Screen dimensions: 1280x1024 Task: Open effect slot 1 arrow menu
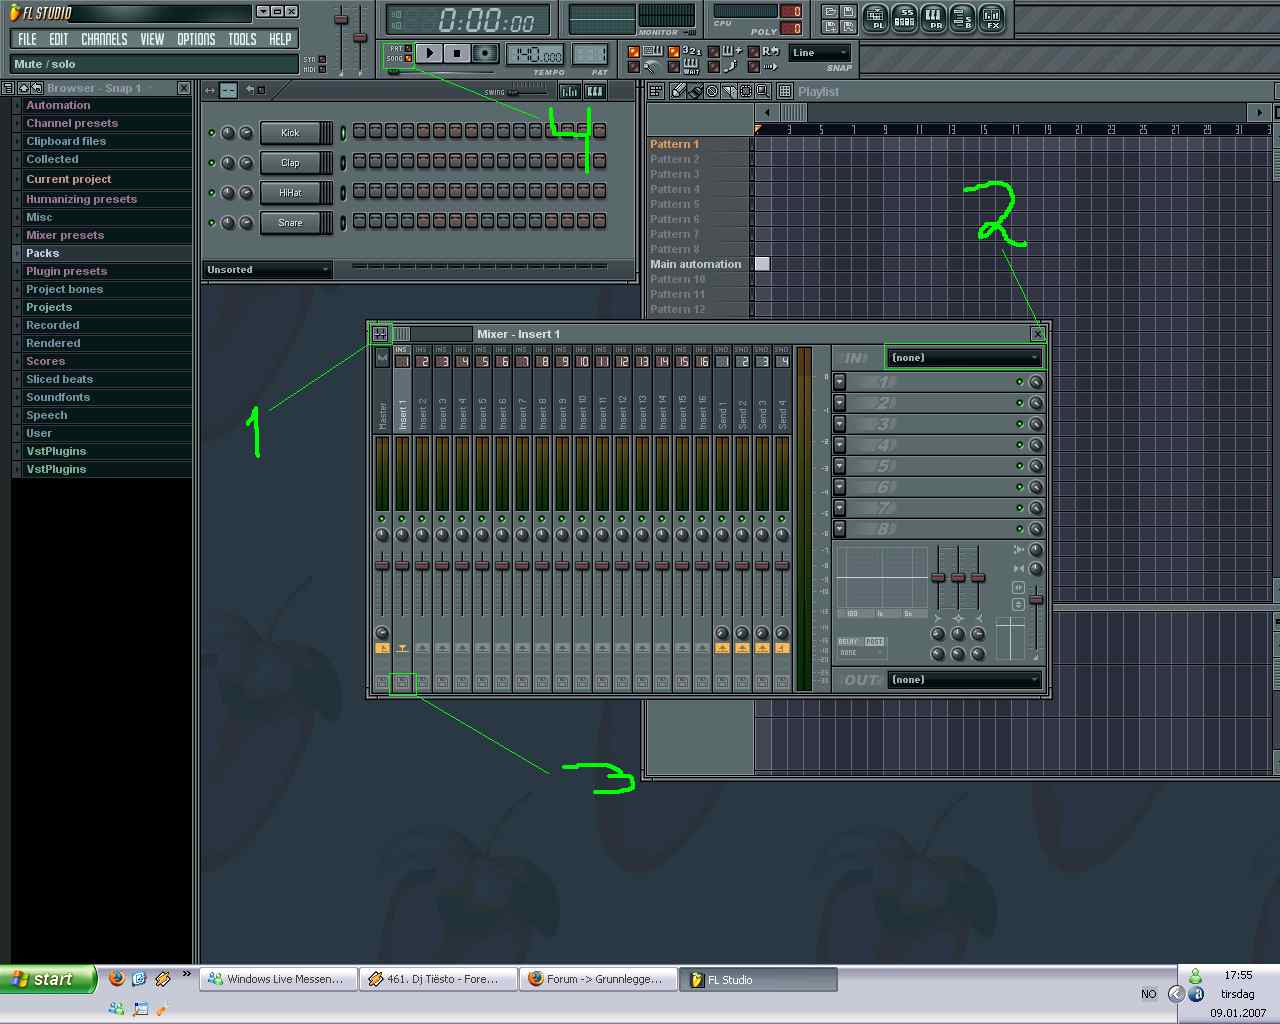[x=839, y=382]
